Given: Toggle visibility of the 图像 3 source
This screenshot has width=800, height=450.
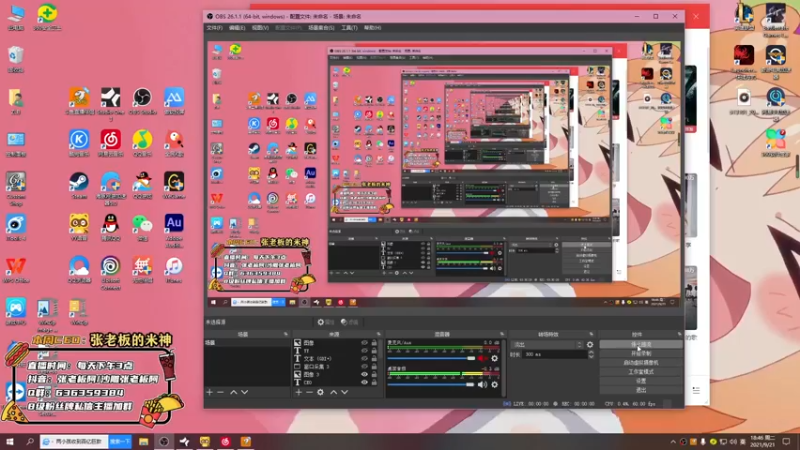Looking at the screenshot, I should coord(364,374).
